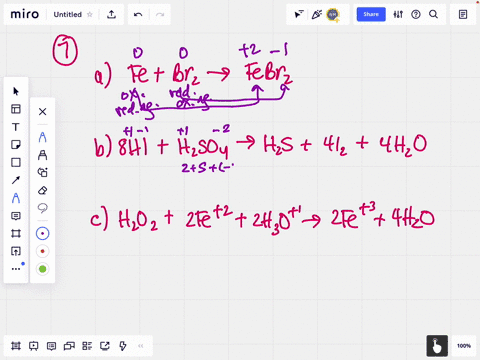The width and height of the screenshot is (480, 360).
Task: Open the cards grid view icon
Action: click(x=87, y=346)
